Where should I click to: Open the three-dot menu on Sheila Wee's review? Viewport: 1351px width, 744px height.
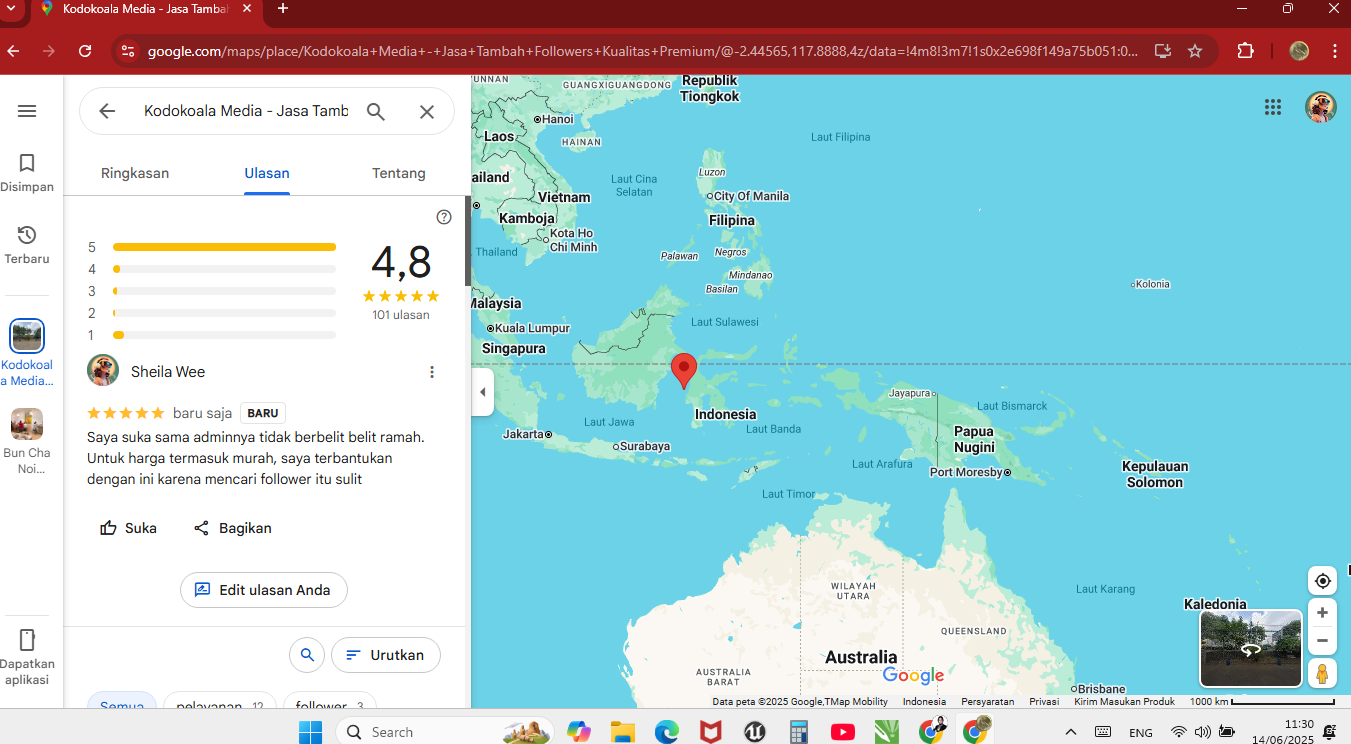click(x=432, y=372)
